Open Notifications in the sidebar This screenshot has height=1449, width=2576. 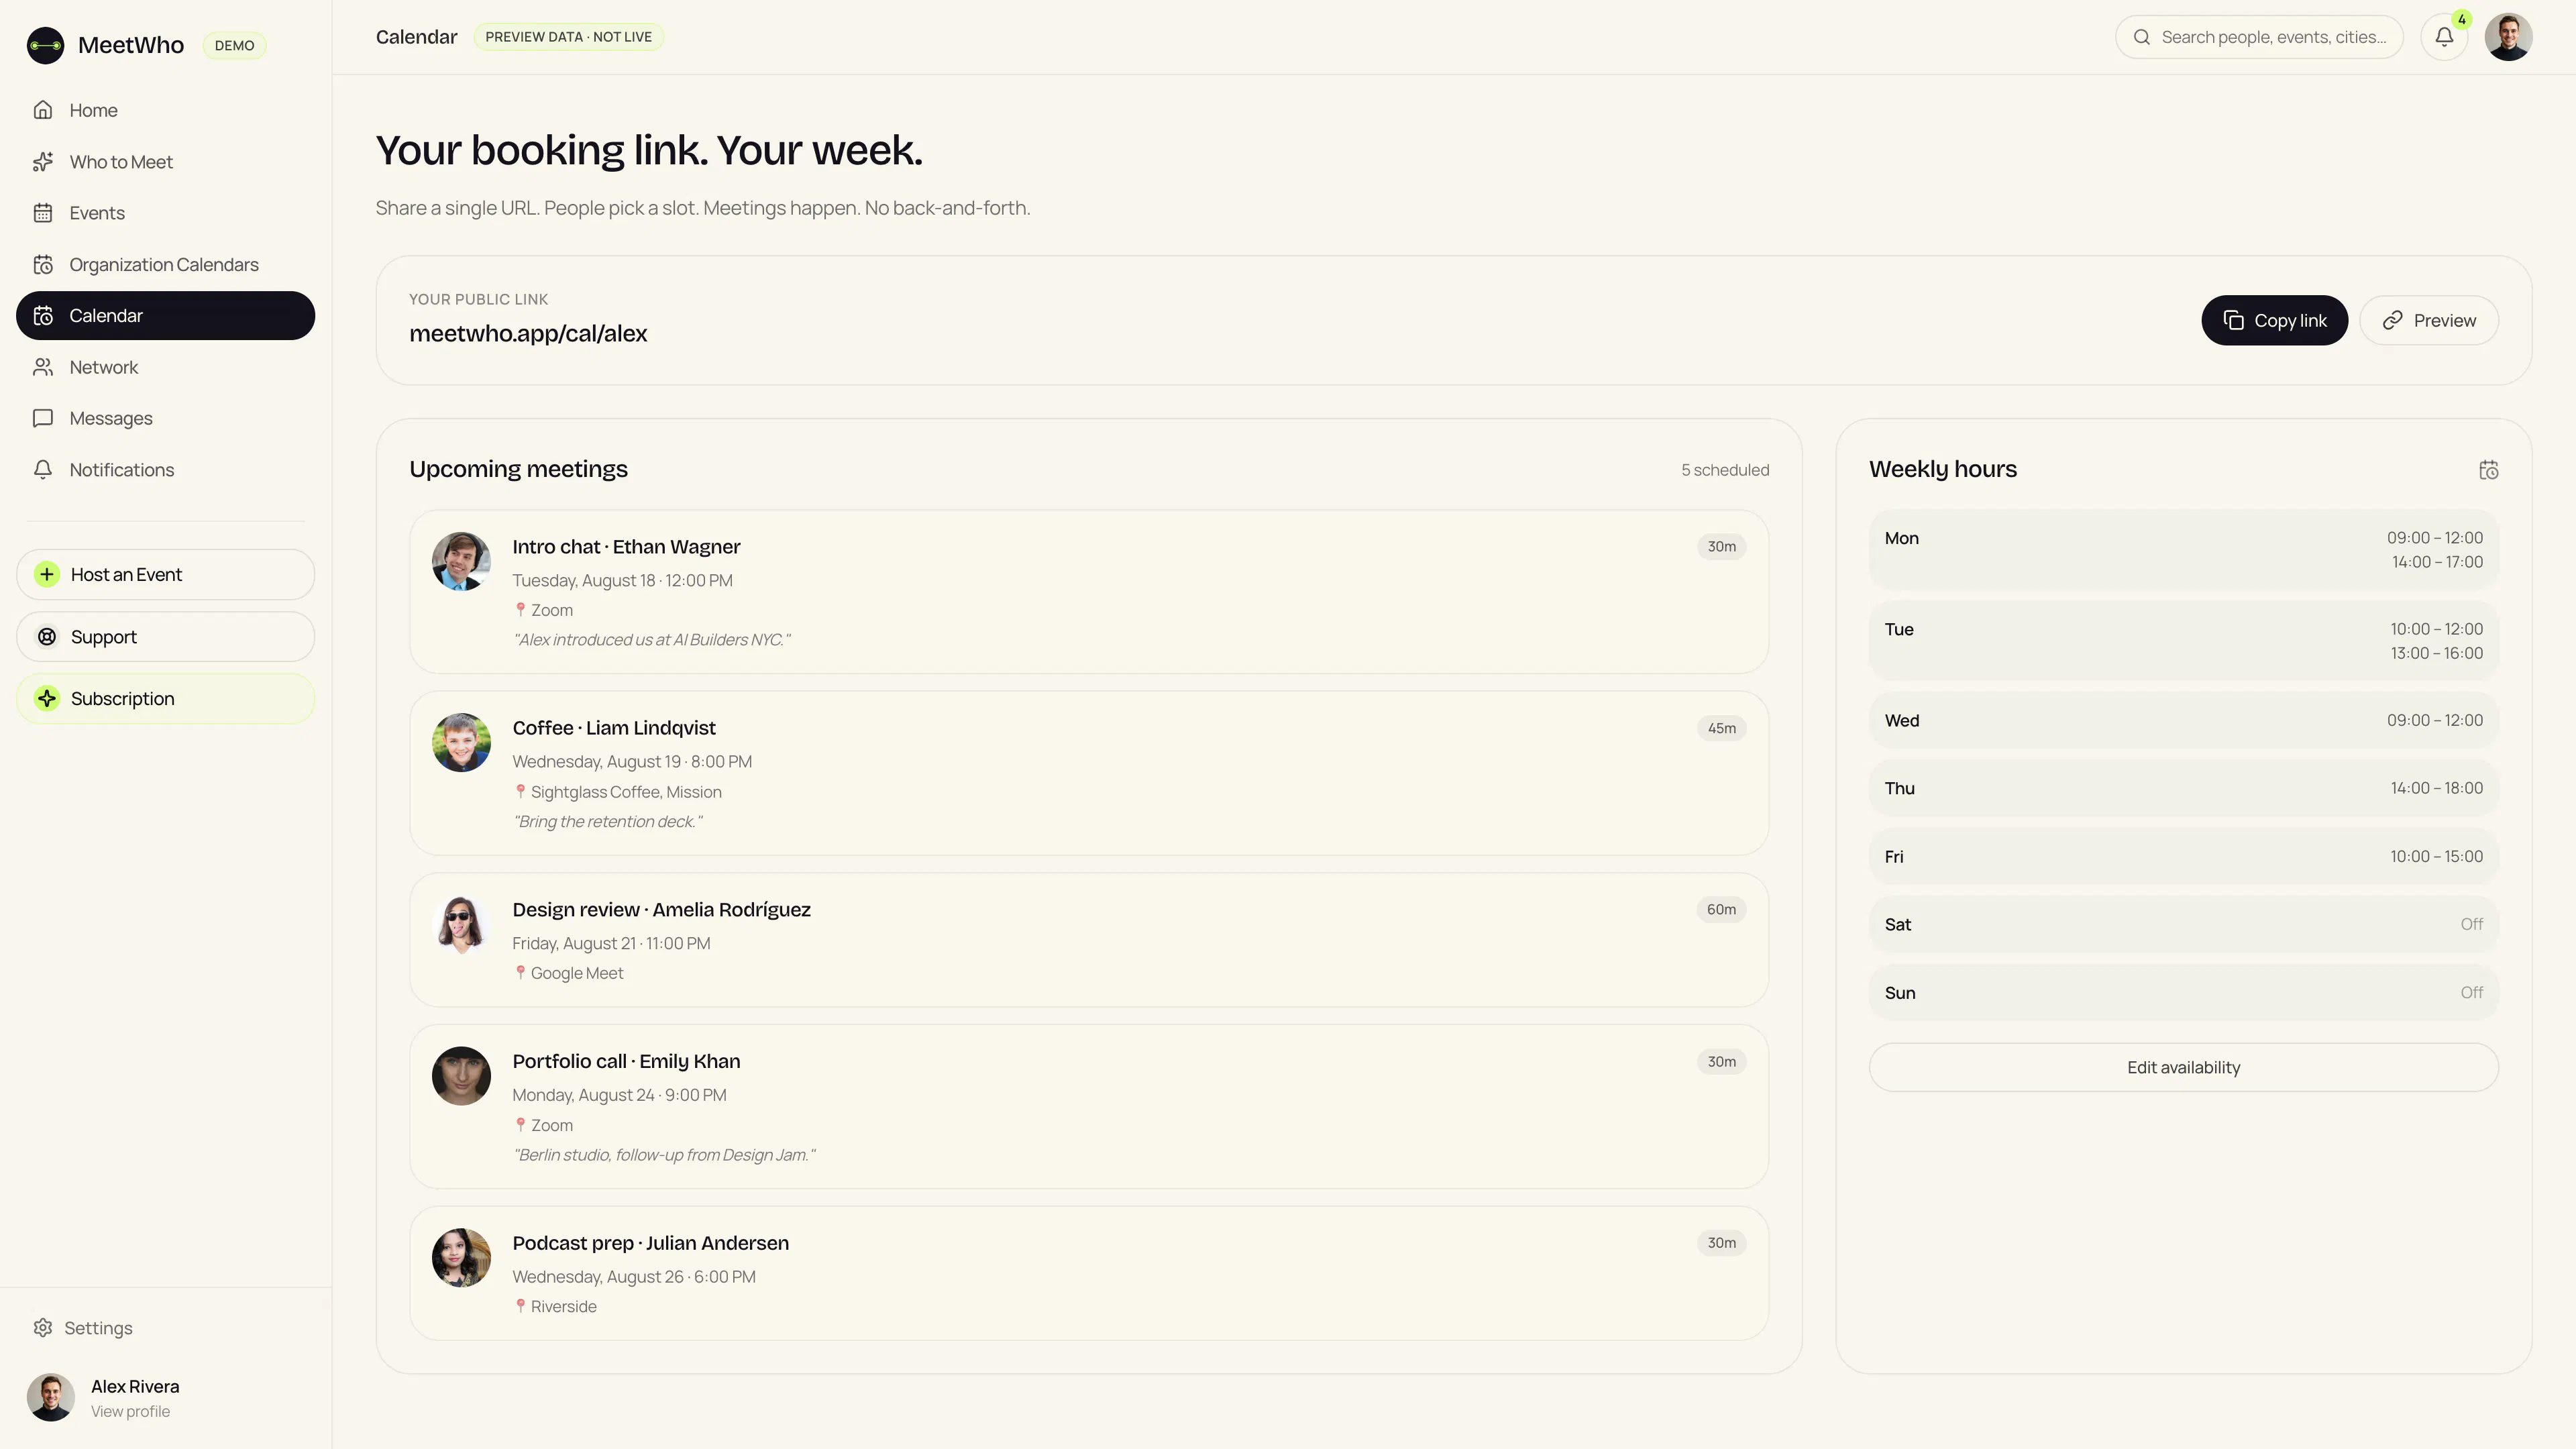pyautogui.click(x=165, y=470)
